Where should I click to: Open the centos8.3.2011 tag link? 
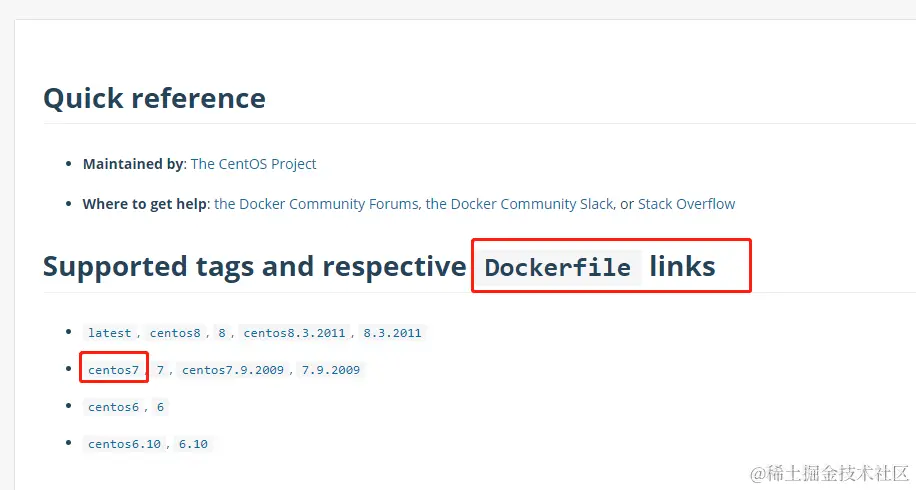[x=294, y=333]
